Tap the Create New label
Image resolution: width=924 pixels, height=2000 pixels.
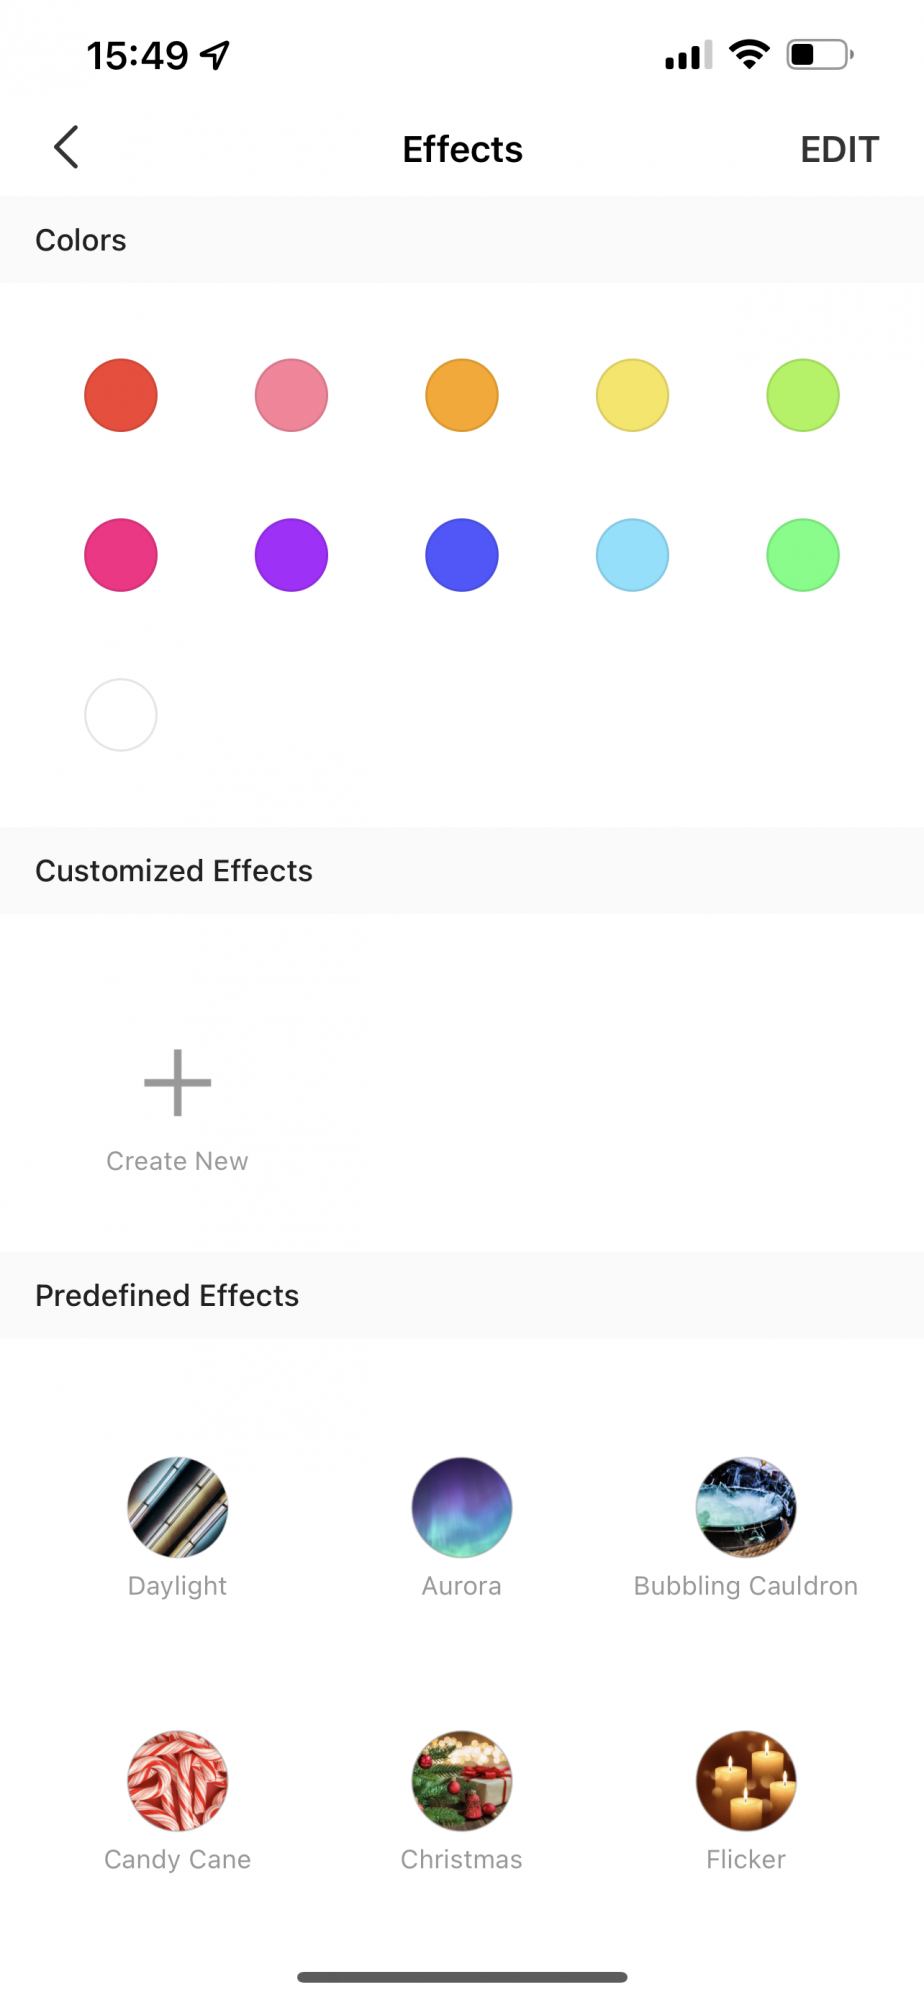coord(177,1161)
